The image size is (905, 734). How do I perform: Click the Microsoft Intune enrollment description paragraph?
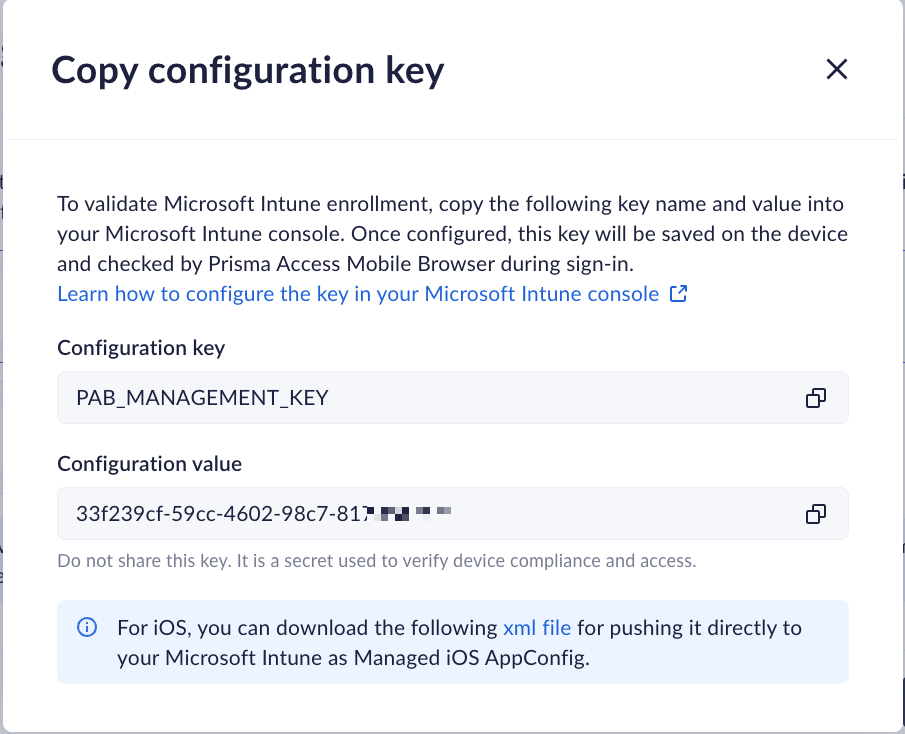450,234
